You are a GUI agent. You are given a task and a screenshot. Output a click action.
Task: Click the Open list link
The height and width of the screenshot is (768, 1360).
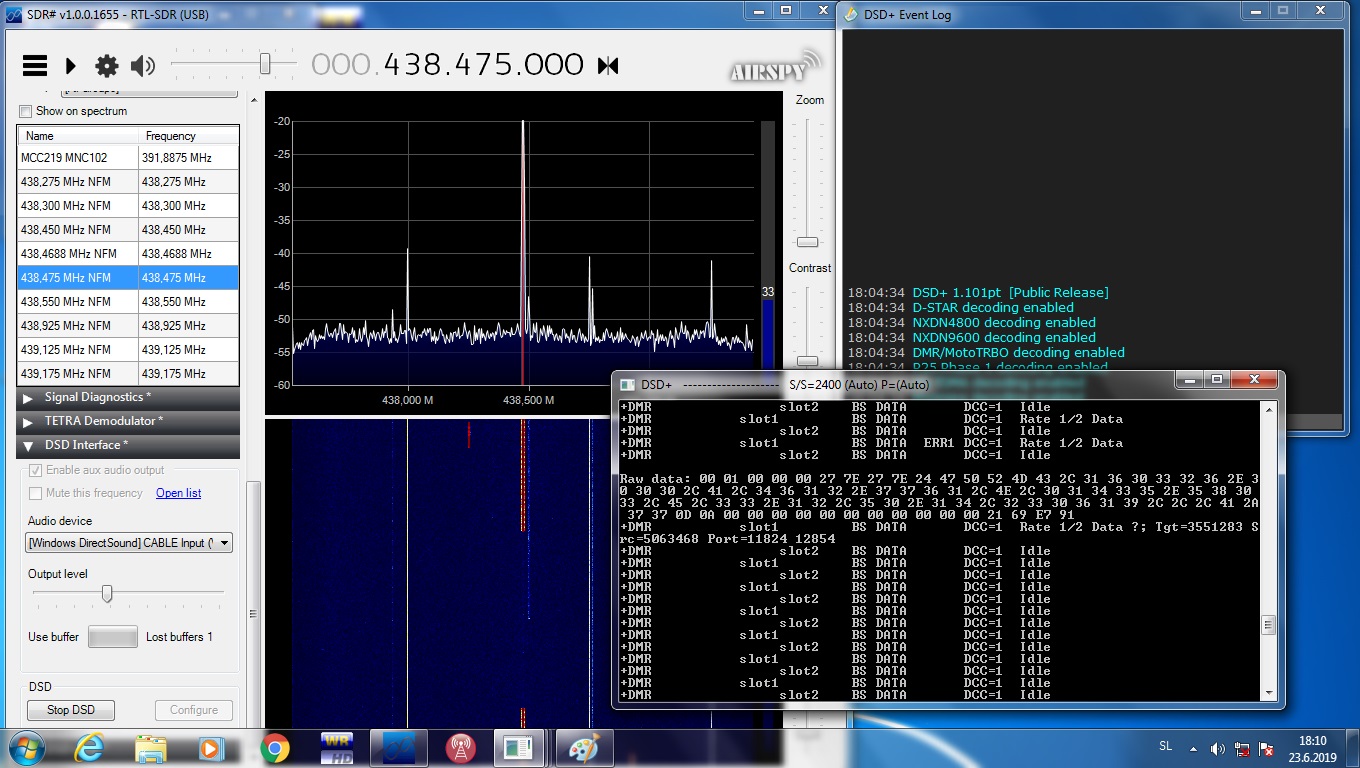pos(178,493)
